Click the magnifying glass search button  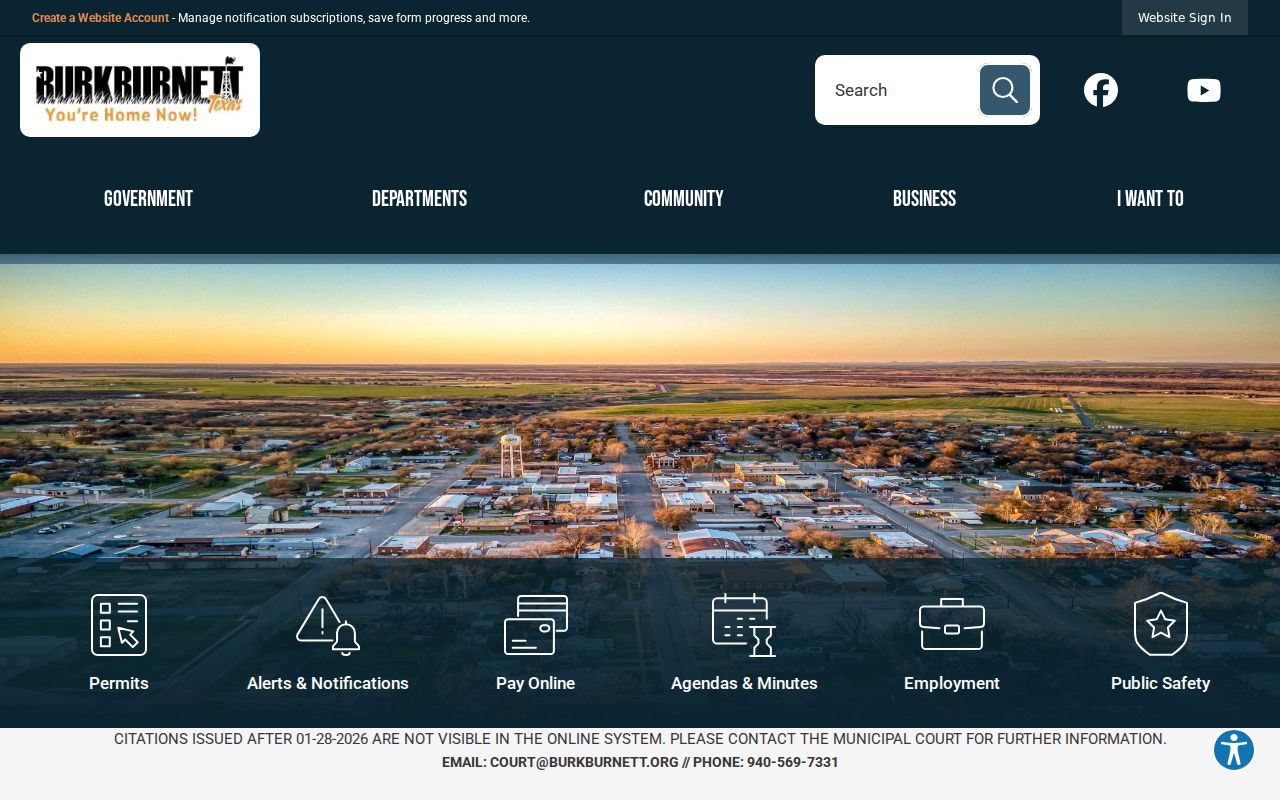(x=1005, y=90)
